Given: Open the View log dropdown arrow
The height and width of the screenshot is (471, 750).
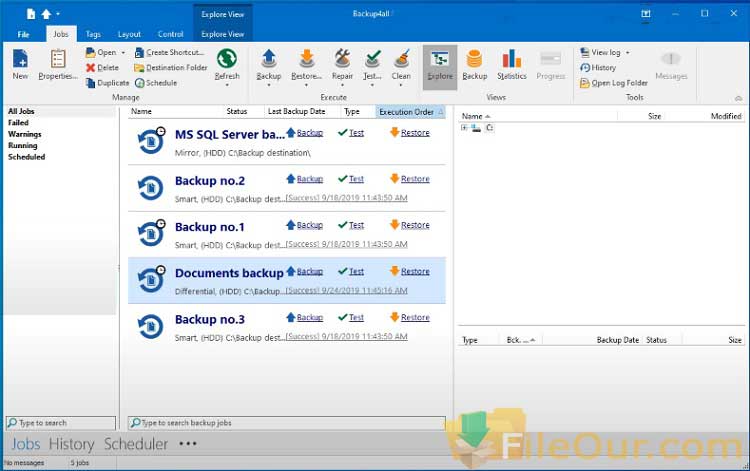Looking at the screenshot, I should coord(628,53).
